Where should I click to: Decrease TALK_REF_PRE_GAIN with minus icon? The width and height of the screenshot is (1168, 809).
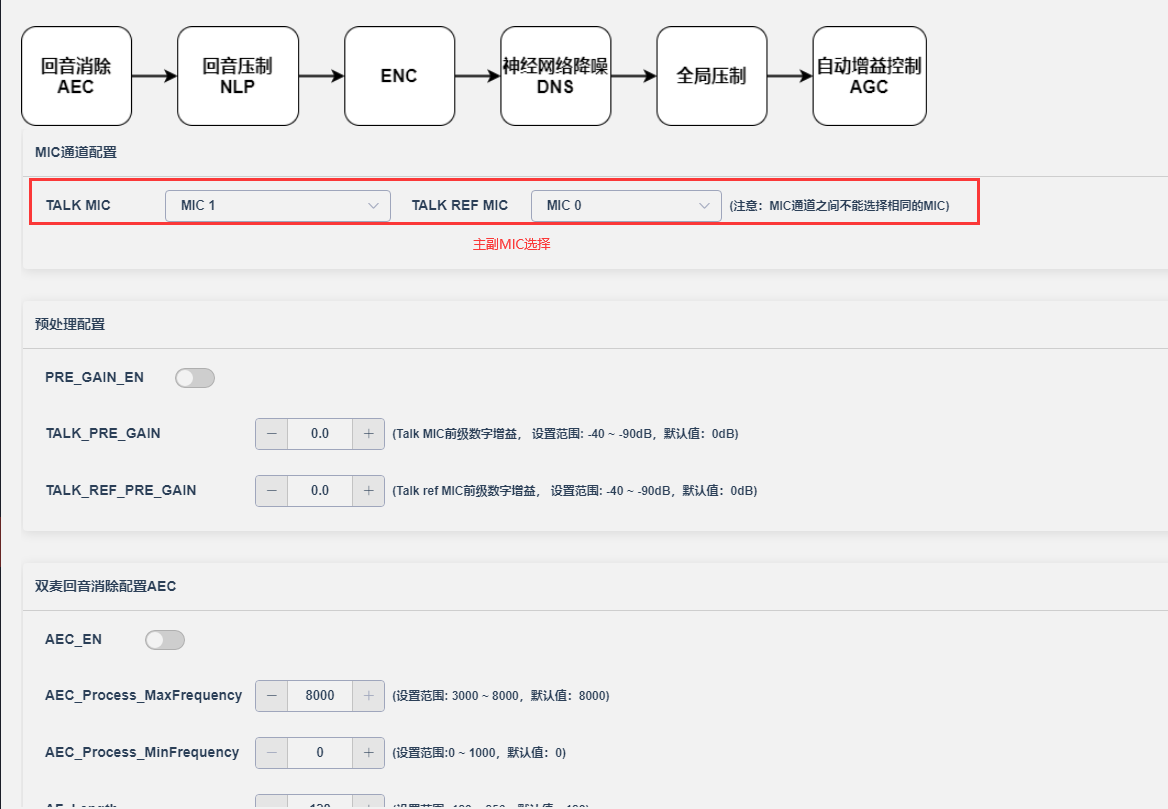tap(272, 491)
